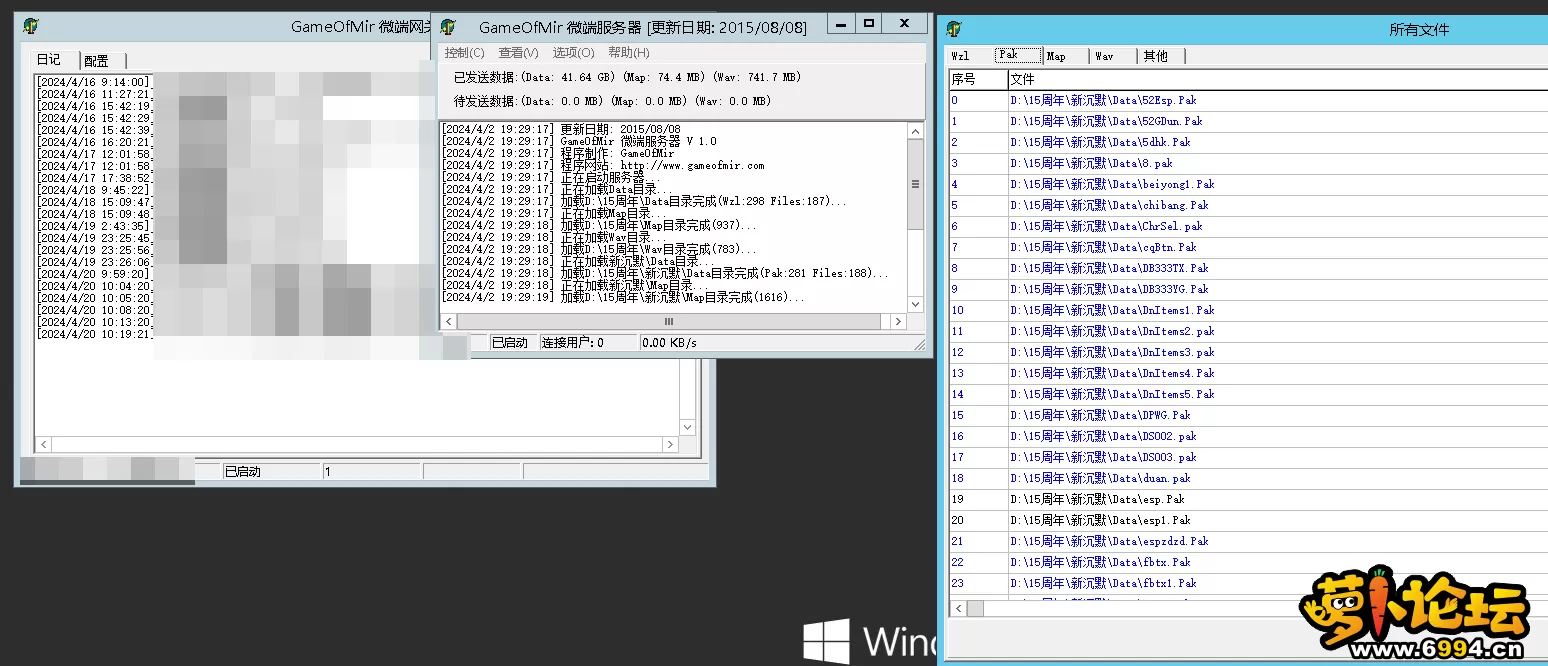Click log line 正在启动服务器
1548x666 pixels.
(551, 177)
